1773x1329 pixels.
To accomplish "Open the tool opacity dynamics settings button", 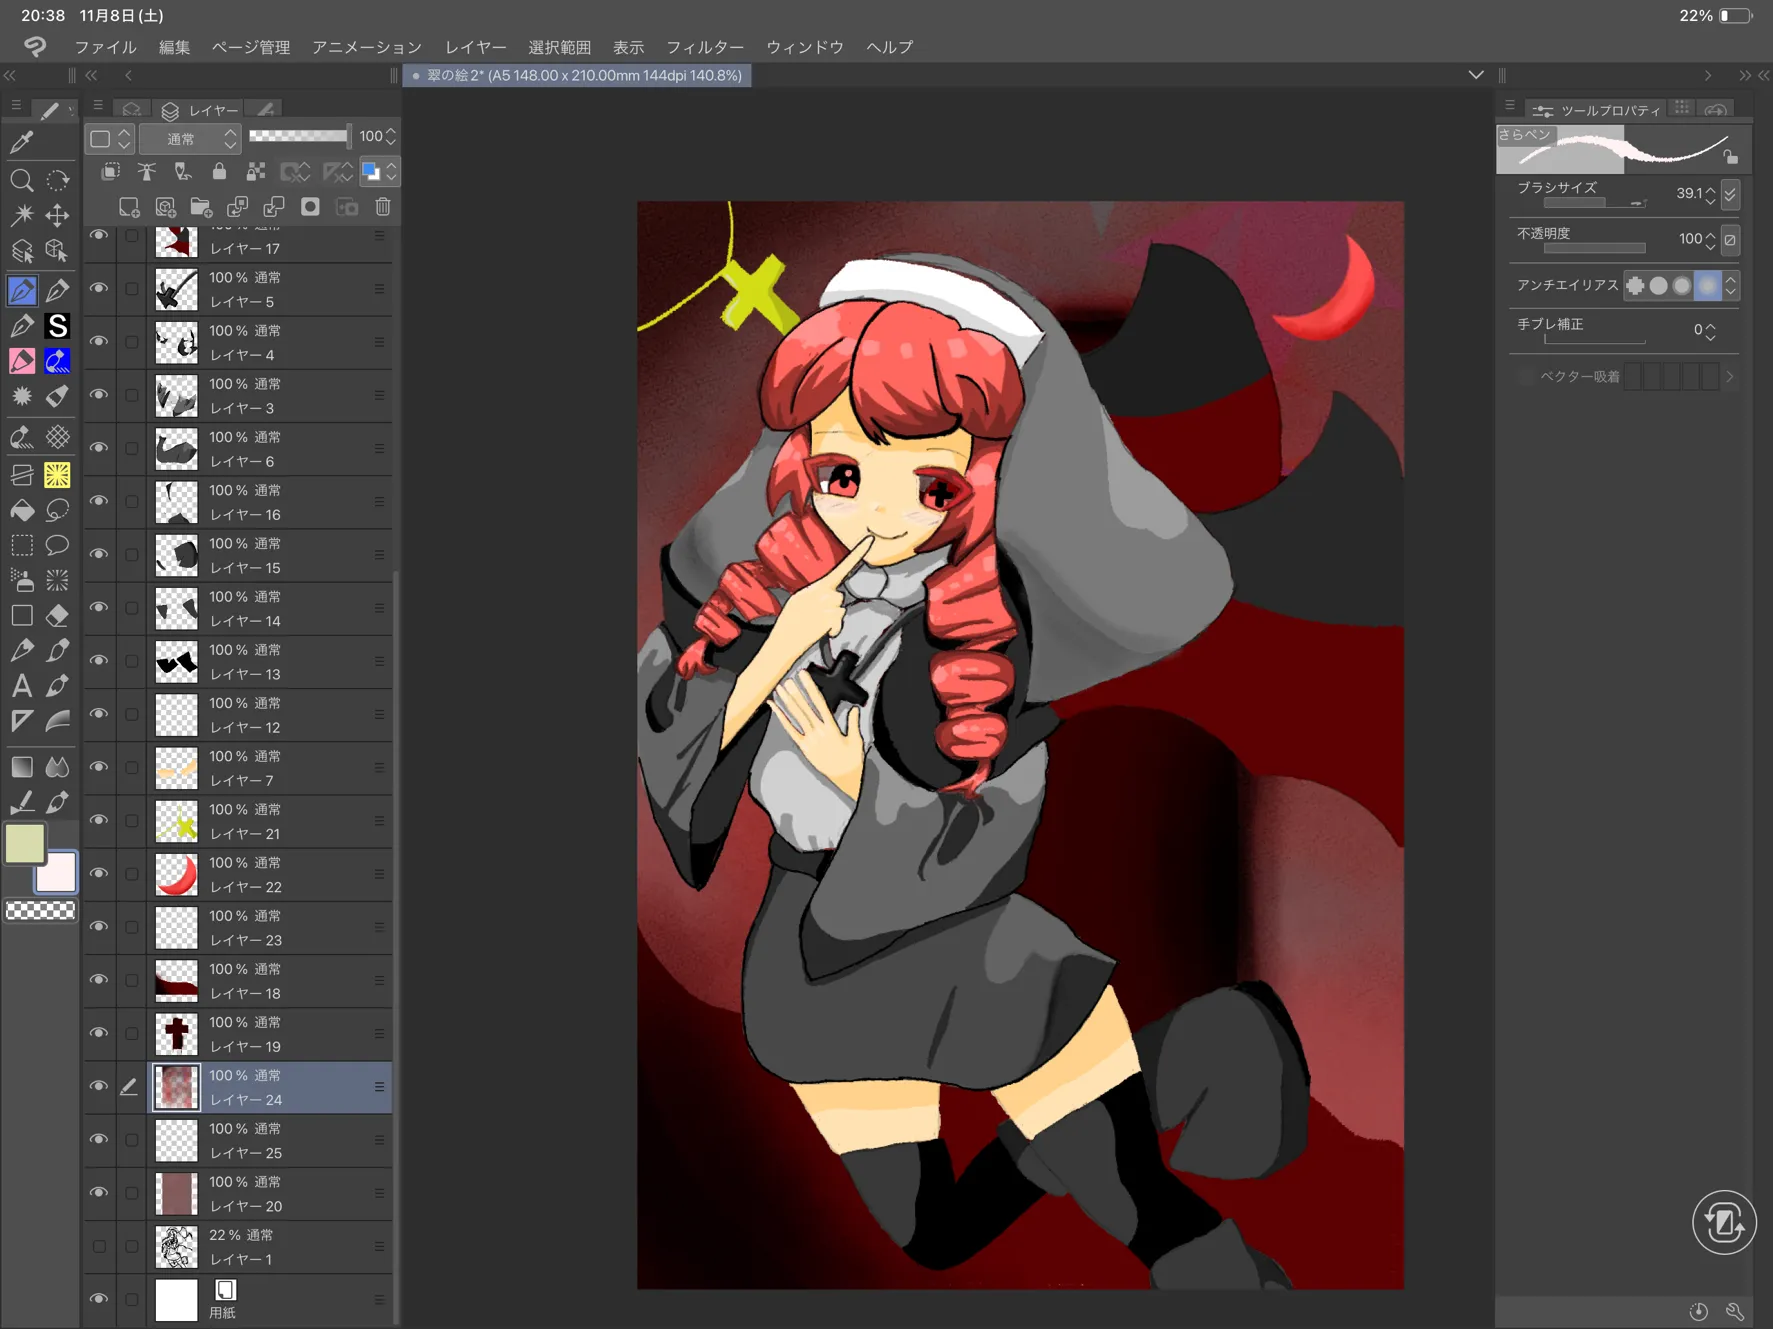I will [x=1730, y=240].
